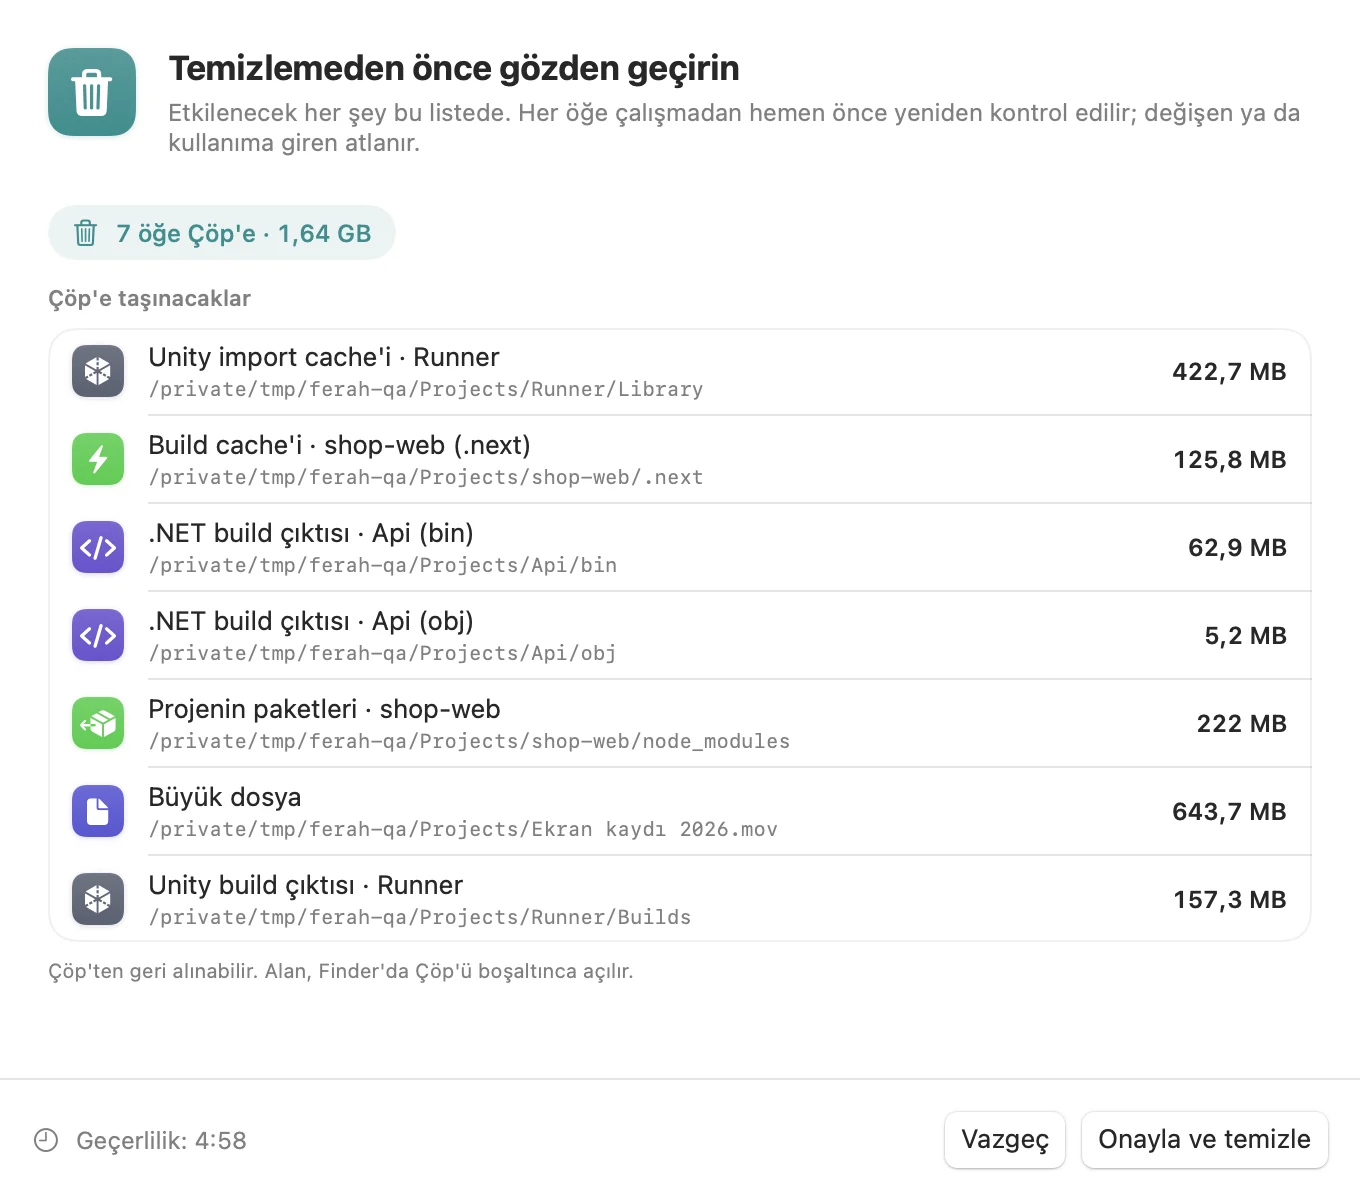This screenshot has width=1360, height=1200.
Task: Click the code icon for Api (obj)
Action: tap(98, 635)
